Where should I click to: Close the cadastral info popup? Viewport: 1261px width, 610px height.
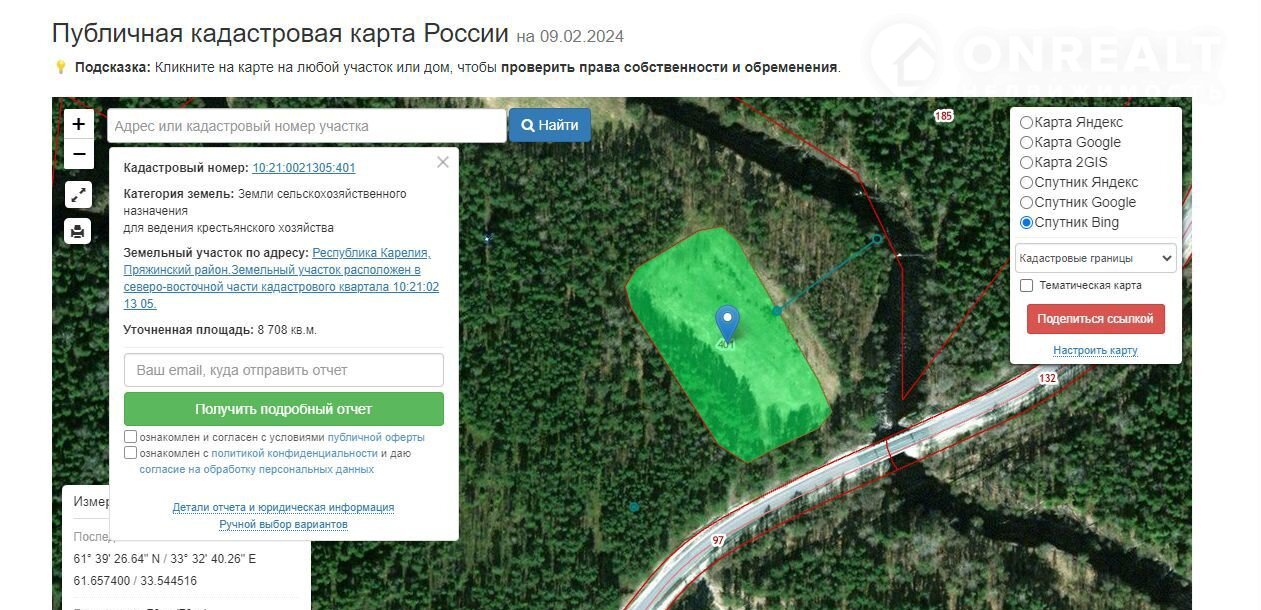(x=443, y=162)
